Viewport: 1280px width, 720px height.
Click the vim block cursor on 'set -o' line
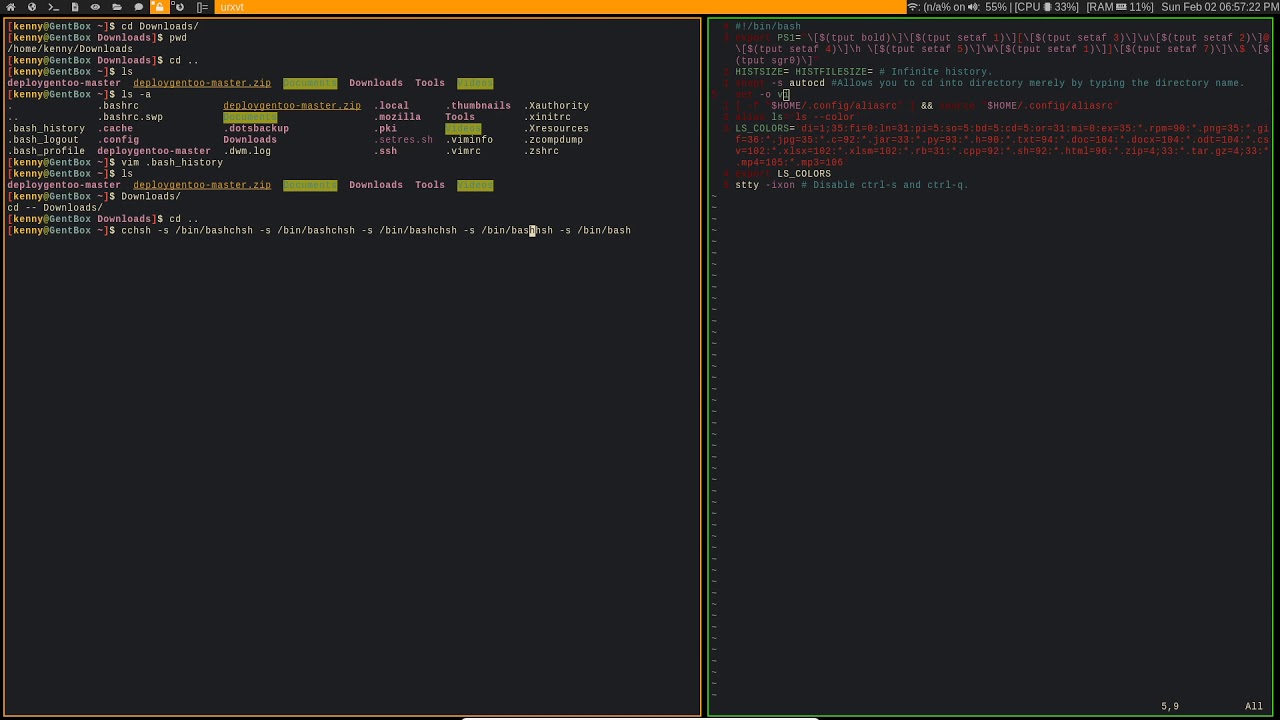pos(786,95)
